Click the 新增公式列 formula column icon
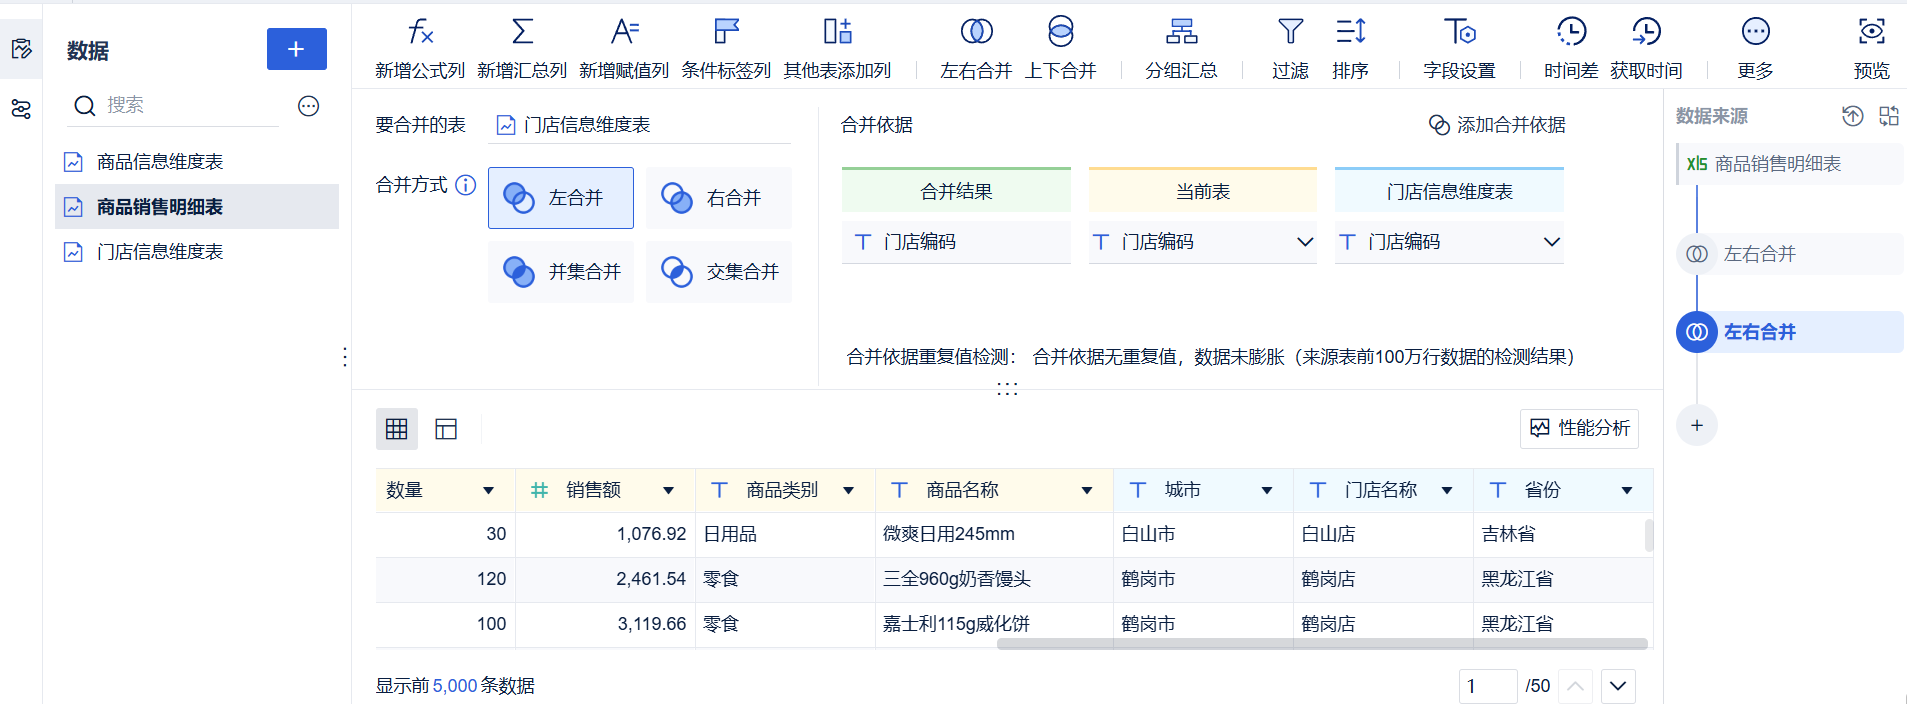This screenshot has height=704, width=1907. pyautogui.click(x=420, y=33)
